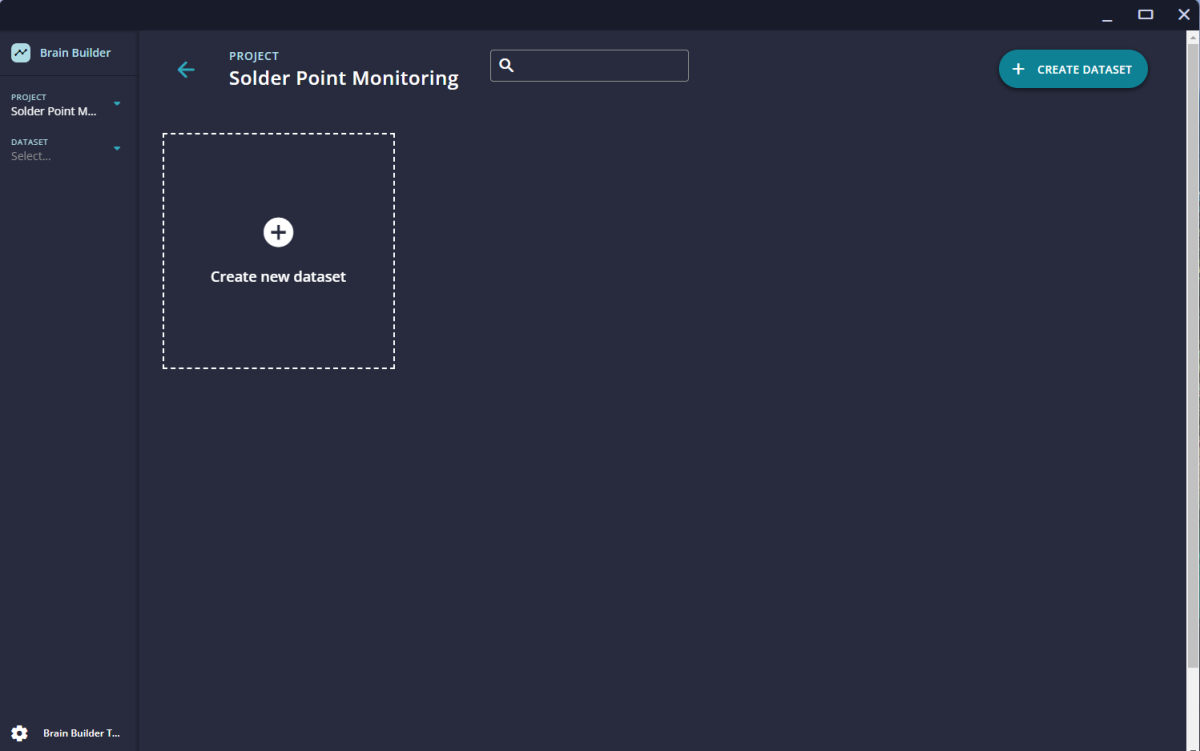This screenshot has width=1200, height=751.
Task: Click the Brain Builder title text
Action: tap(75, 53)
